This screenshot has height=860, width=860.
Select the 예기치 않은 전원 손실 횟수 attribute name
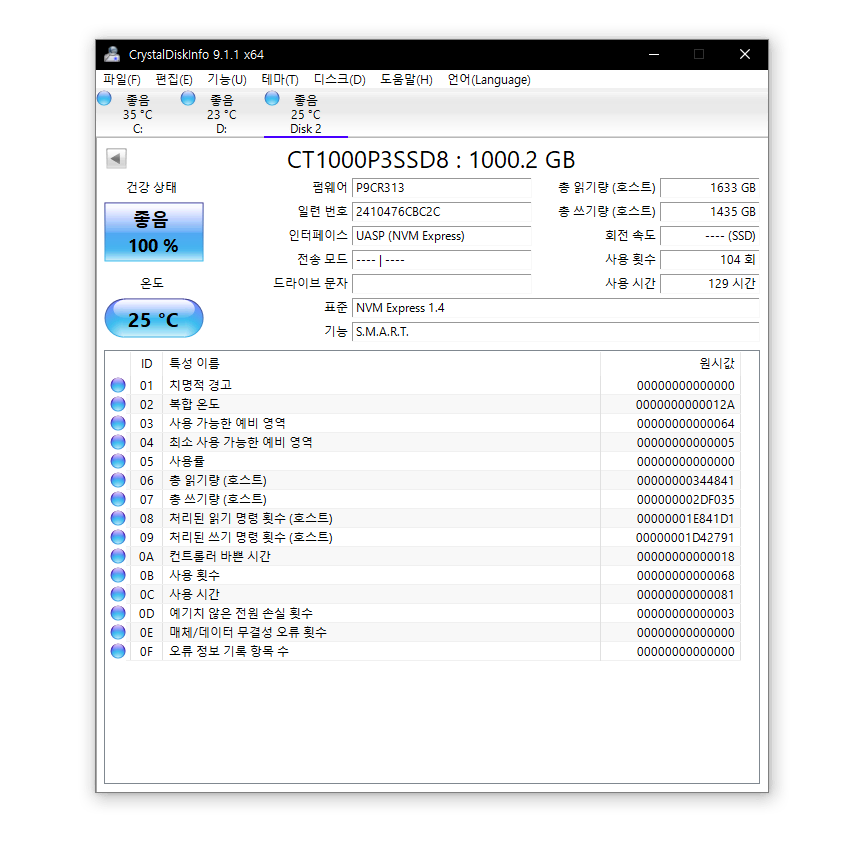(241, 613)
